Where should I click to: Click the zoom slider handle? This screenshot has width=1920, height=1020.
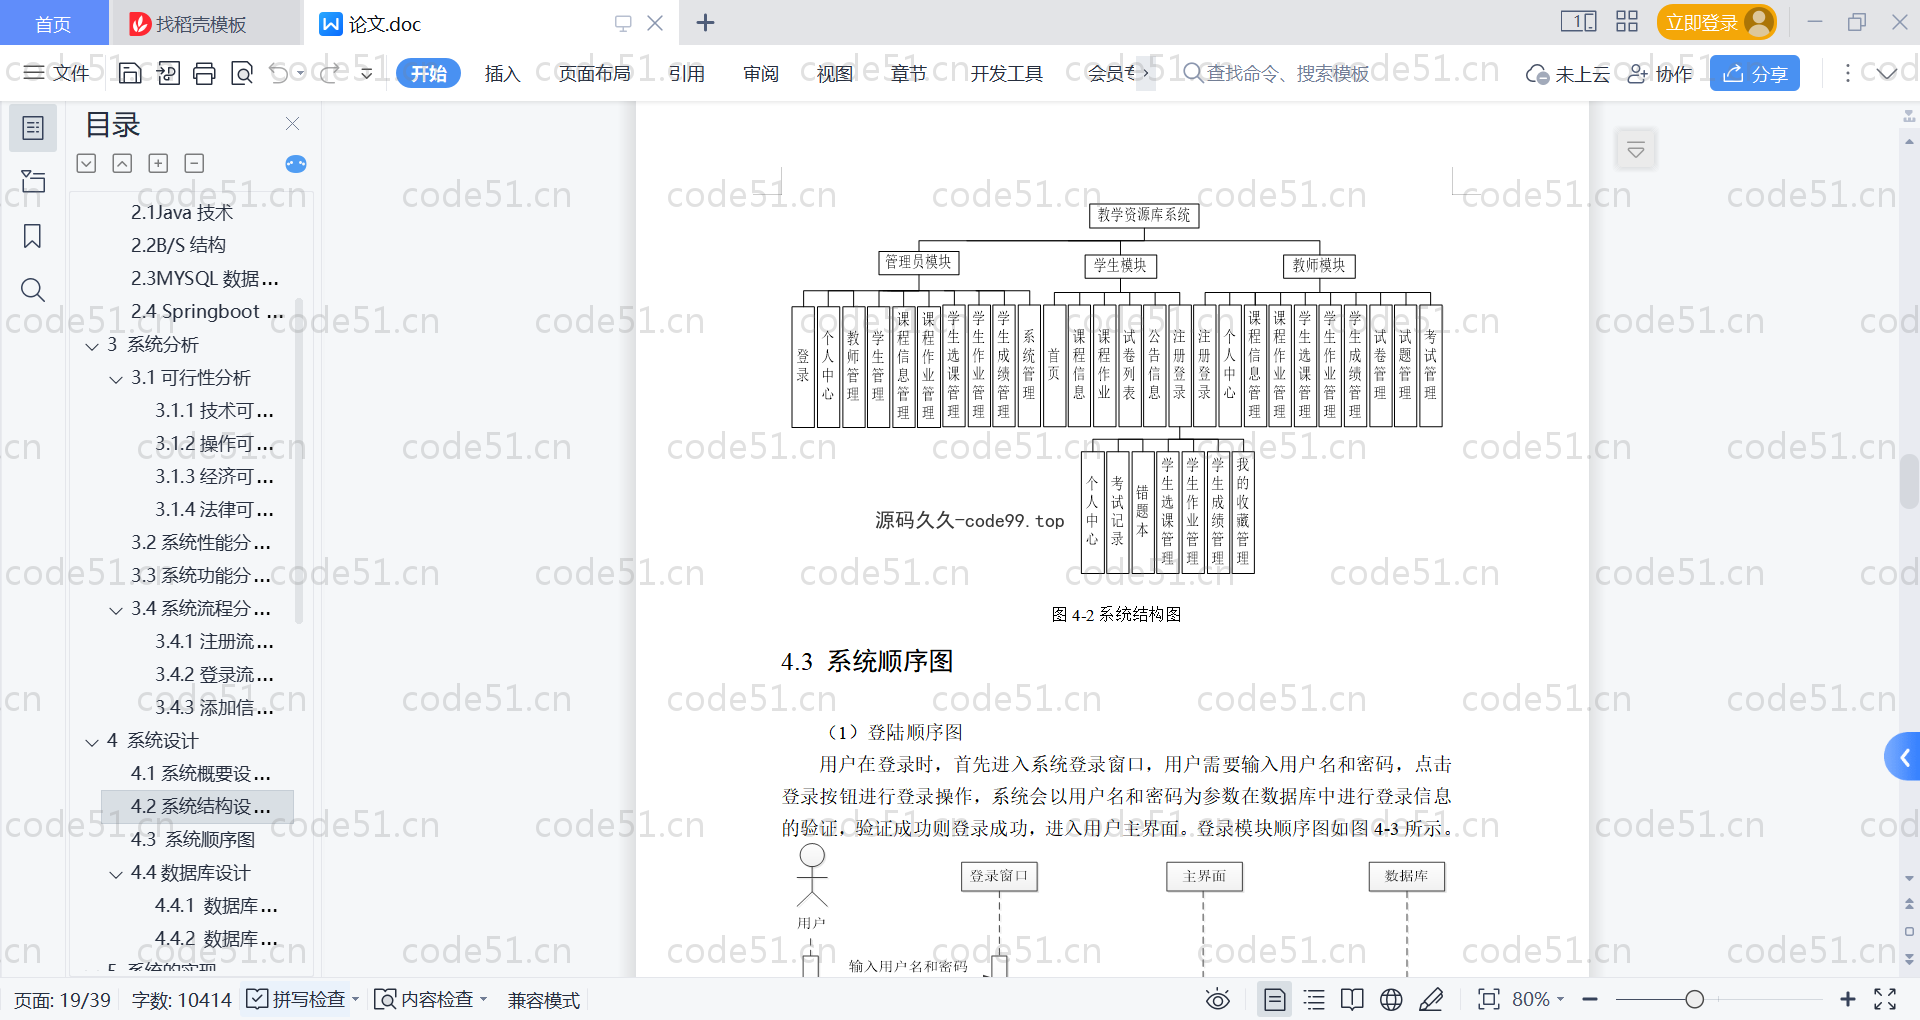1694,999
